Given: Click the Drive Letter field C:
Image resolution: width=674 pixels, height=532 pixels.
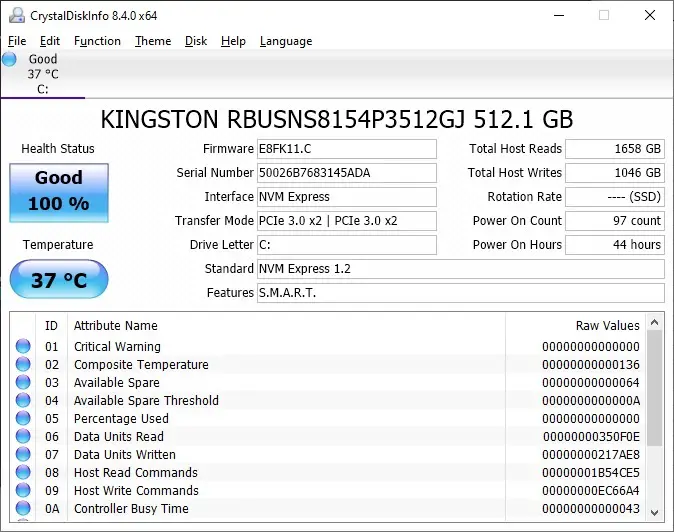Looking at the screenshot, I should coord(347,245).
